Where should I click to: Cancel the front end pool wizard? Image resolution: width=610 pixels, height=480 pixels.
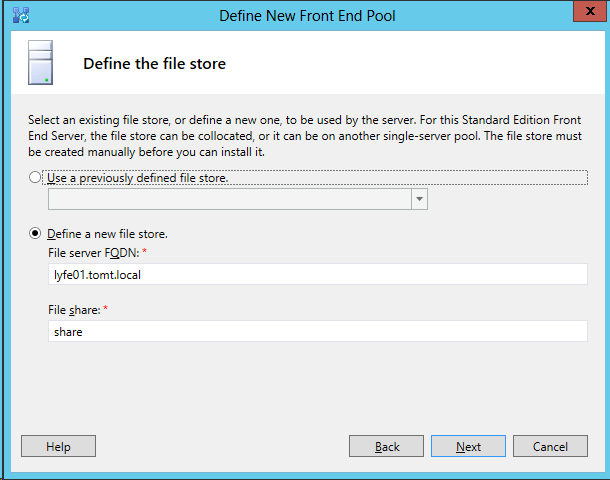[550, 446]
